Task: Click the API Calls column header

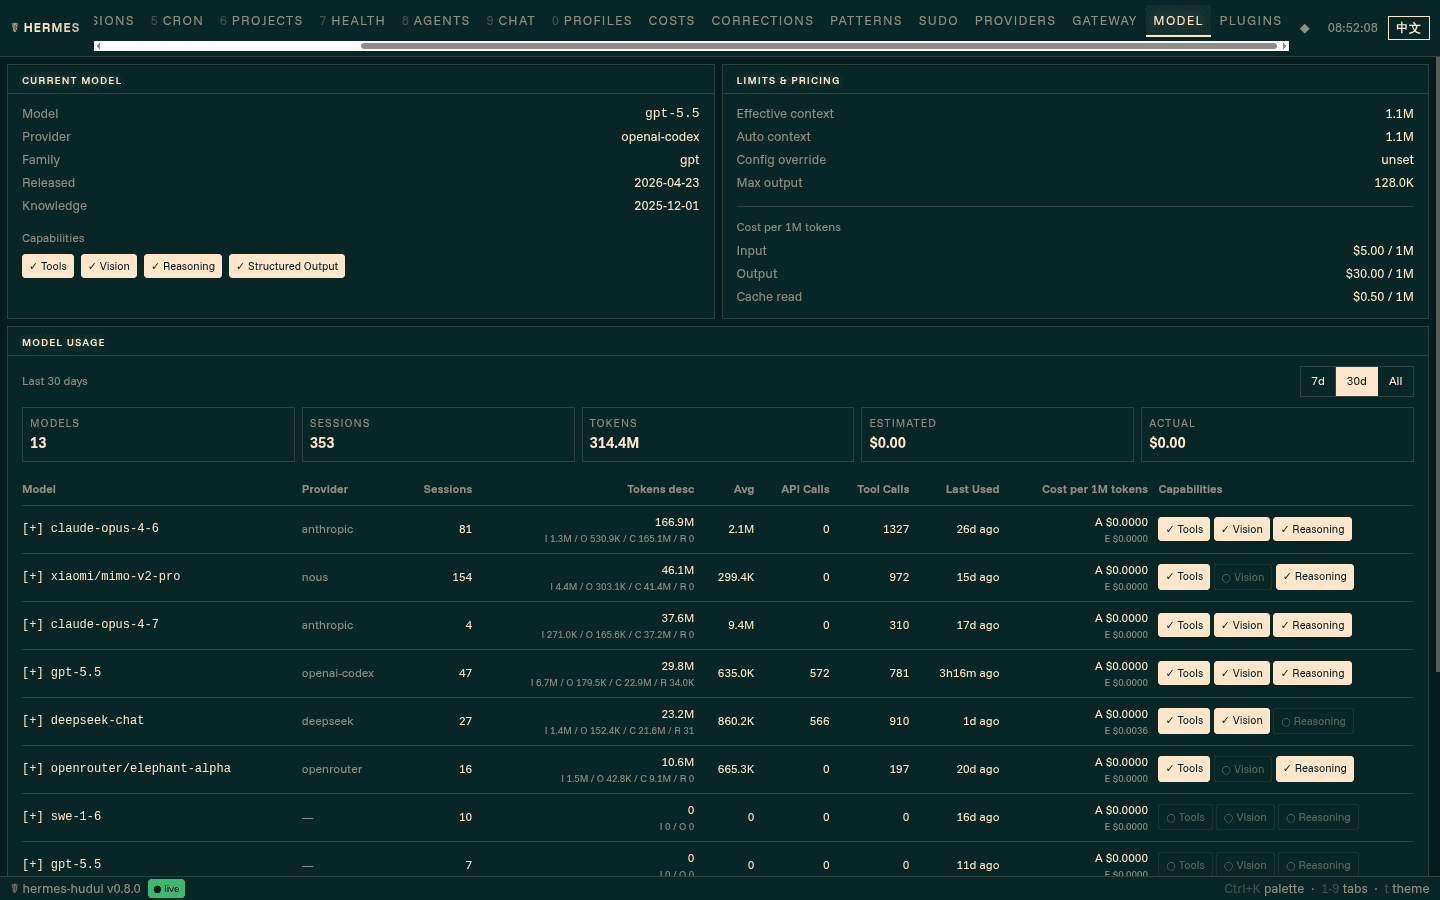Action: pyautogui.click(x=805, y=489)
